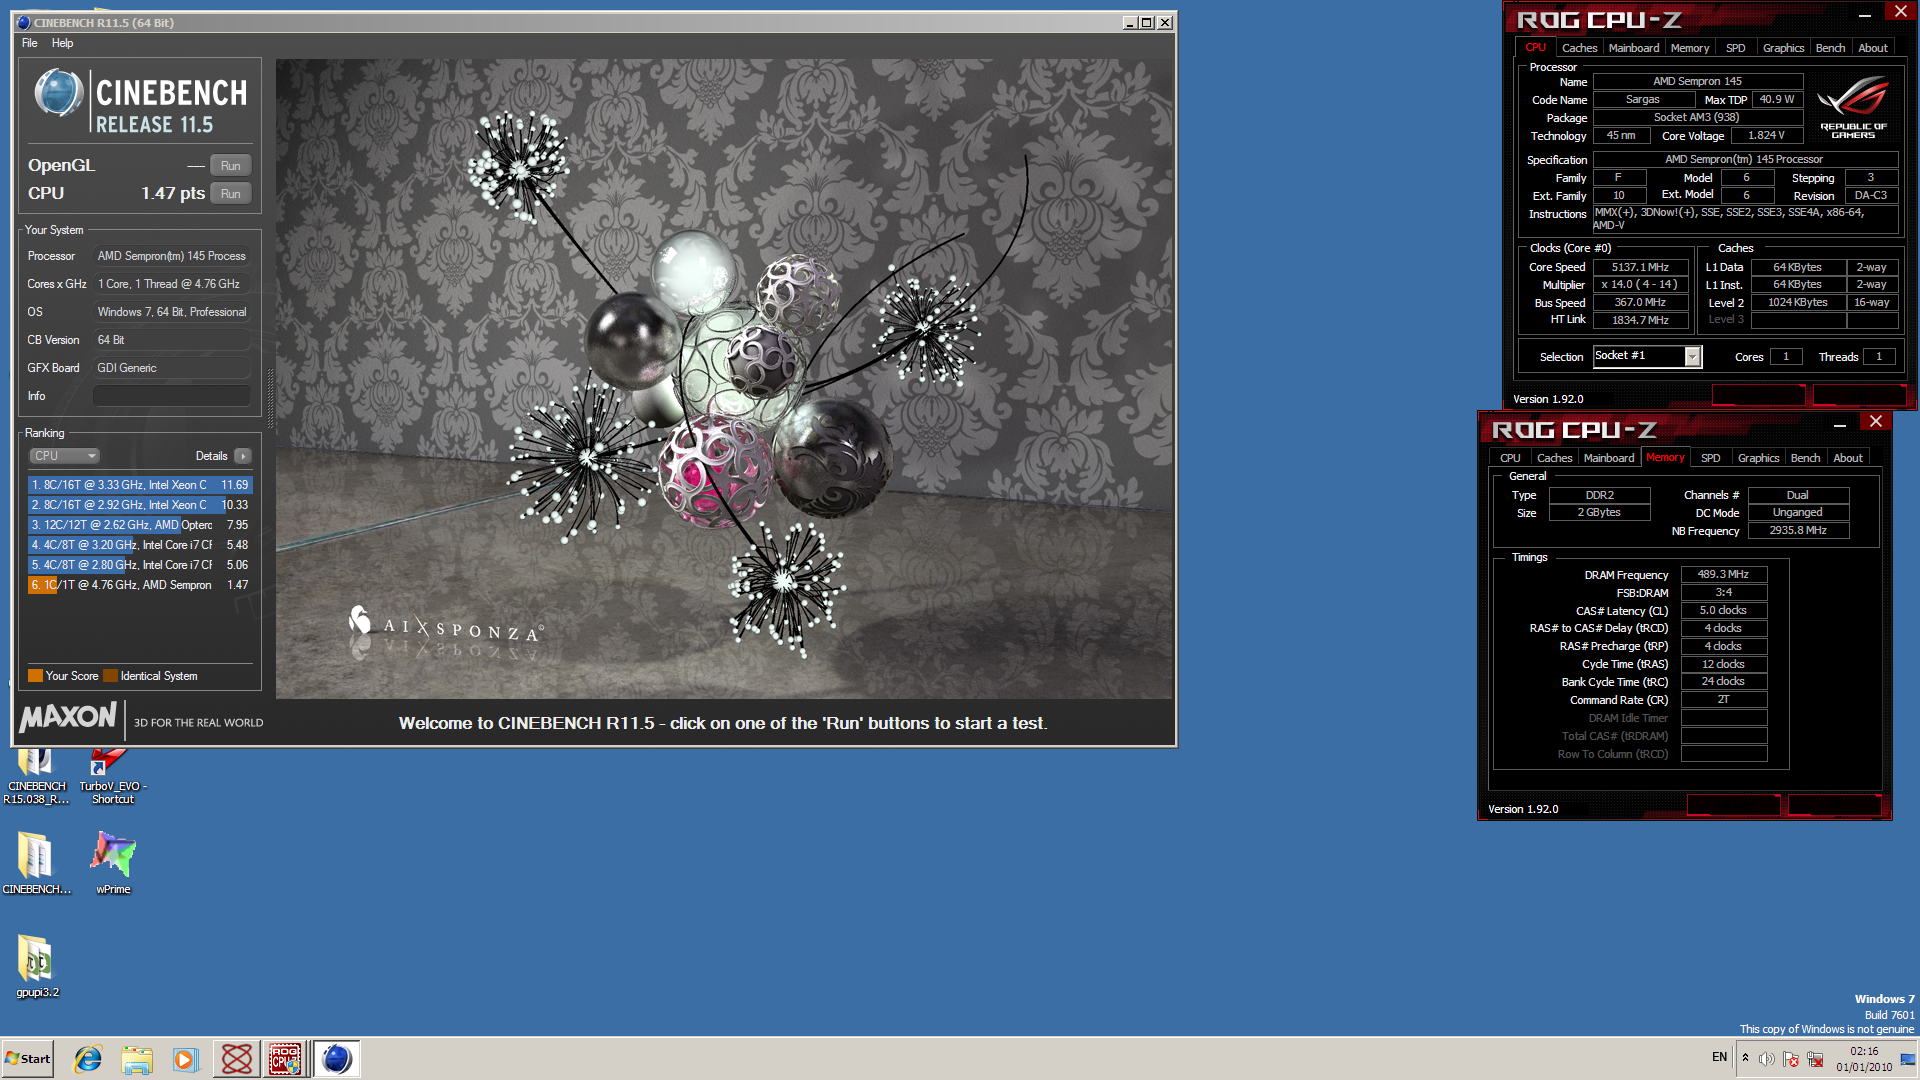Select ranking row 4C/8T @ 2.80 GHz Core i7
Image resolution: width=1920 pixels, height=1080 pixels.
pyautogui.click(x=140, y=565)
